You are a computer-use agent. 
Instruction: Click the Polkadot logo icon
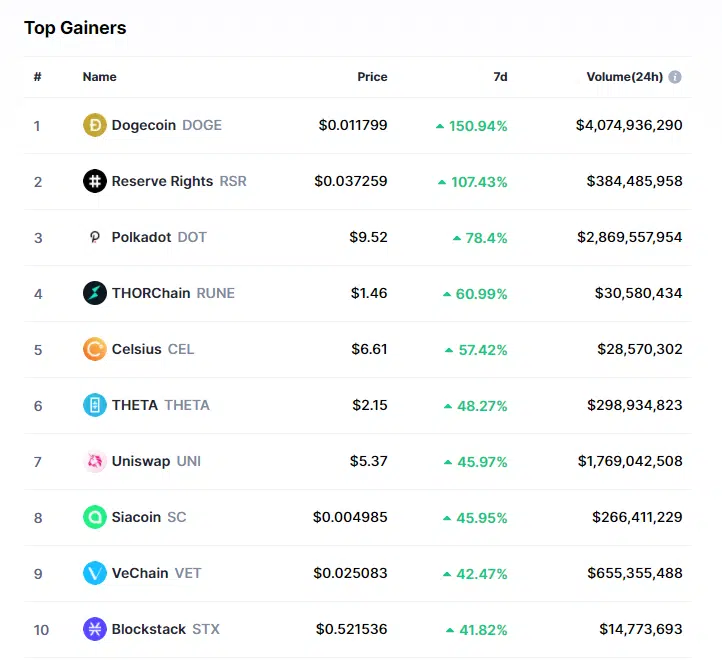[x=94, y=237]
